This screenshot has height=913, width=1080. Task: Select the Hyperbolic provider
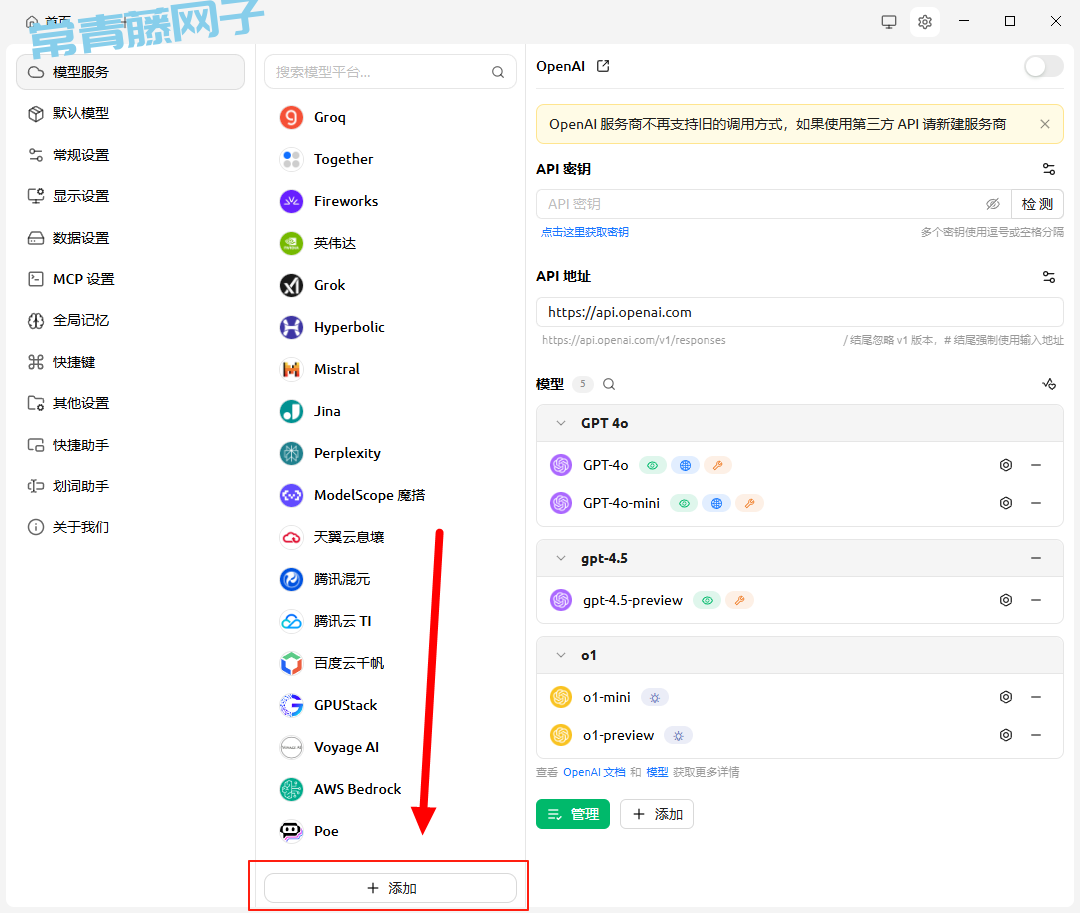[391, 328]
